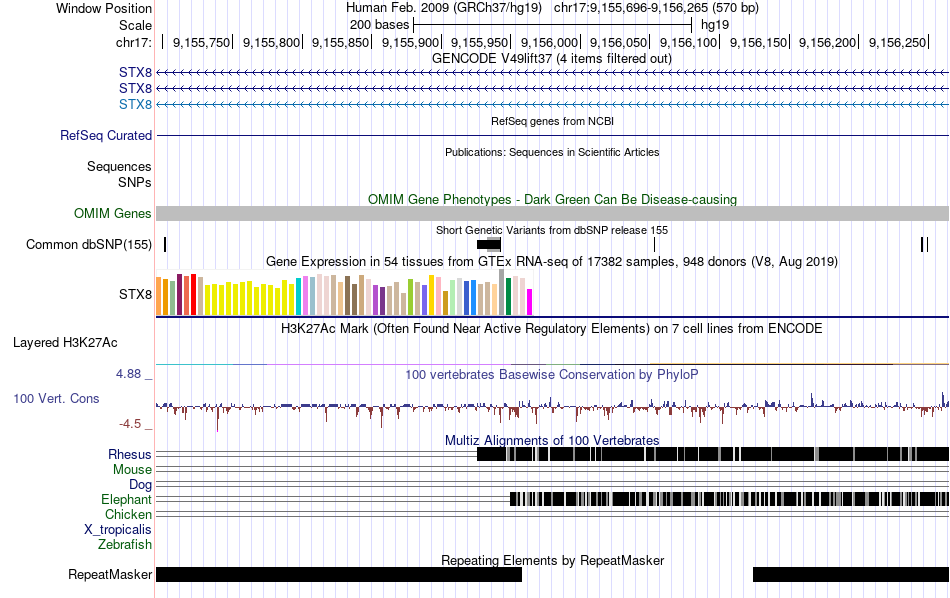Image resolution: width=950 pixels, height=598 pixels.
Task: Open the Layered H3K27Ac track label
Action: [65, 343]
